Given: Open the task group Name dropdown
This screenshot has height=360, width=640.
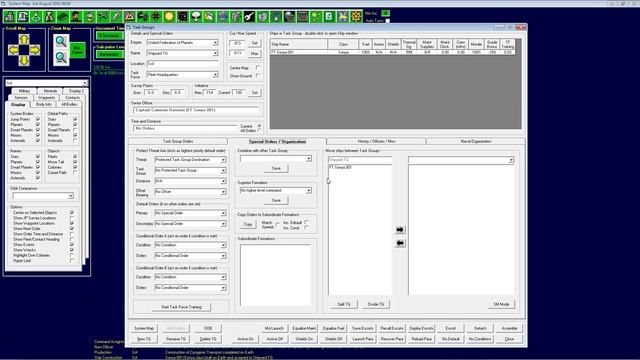Looking at the screenshot, I should tap(215, 53).
